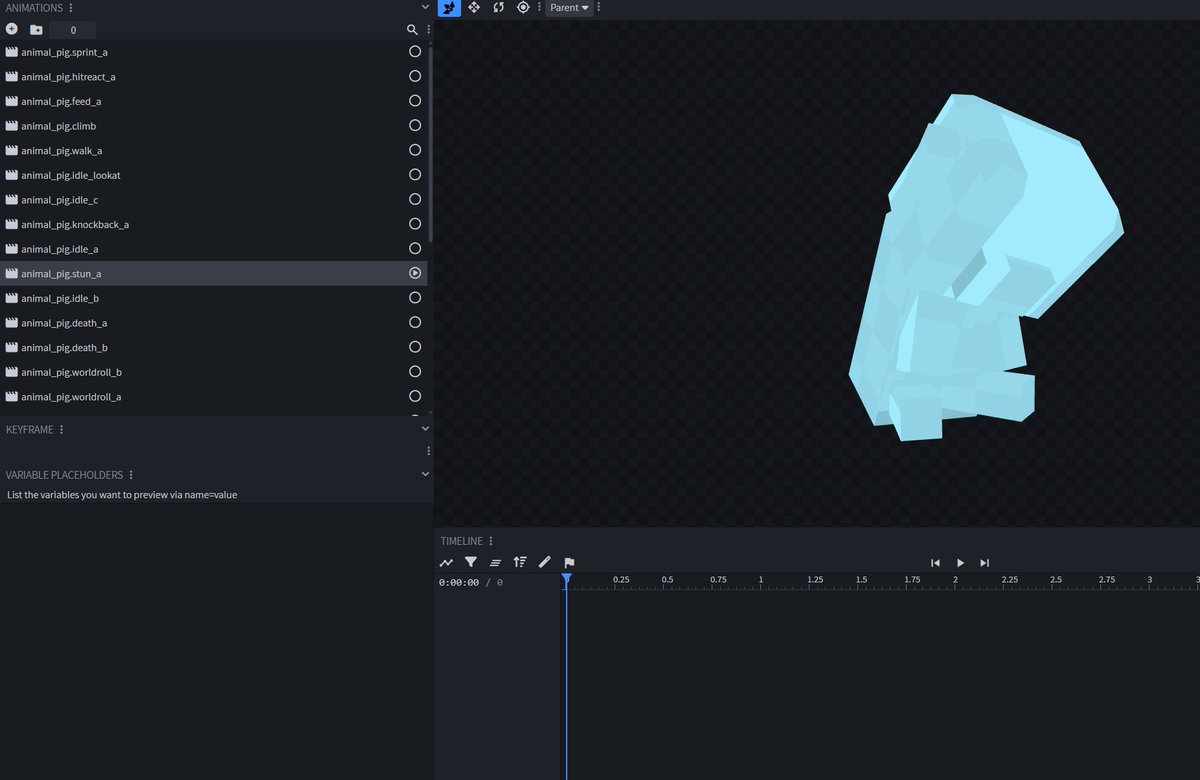Add timeline marker with flag icon
Image resolution: width=1200 pixels, height=780 pixels.
tap(570, 563)
